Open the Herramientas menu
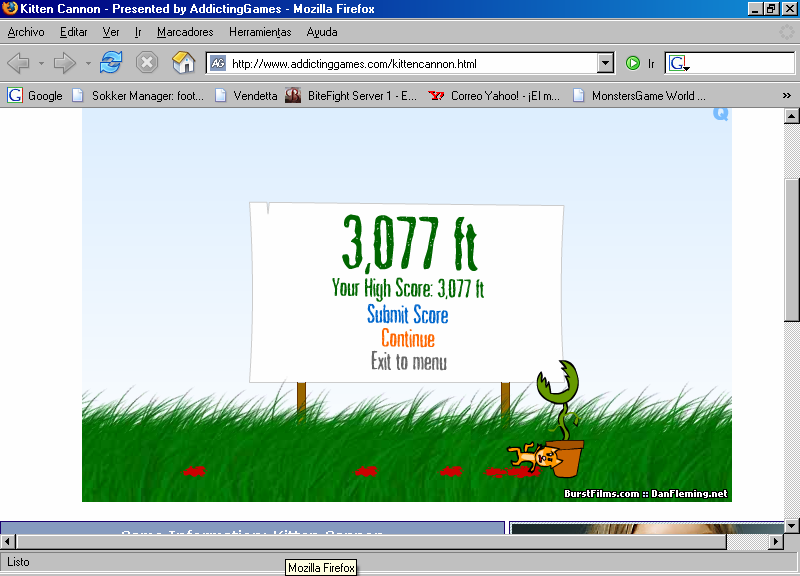 260,32
